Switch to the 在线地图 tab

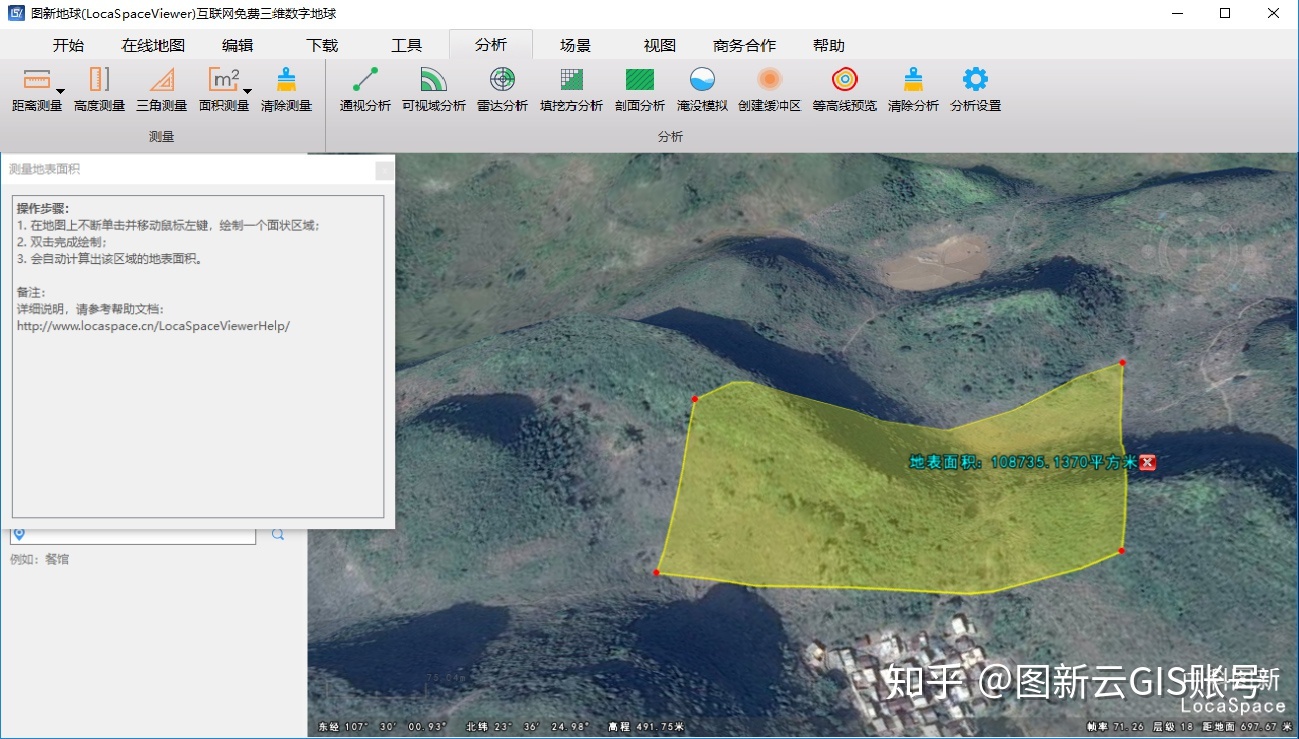pos(153,45)
